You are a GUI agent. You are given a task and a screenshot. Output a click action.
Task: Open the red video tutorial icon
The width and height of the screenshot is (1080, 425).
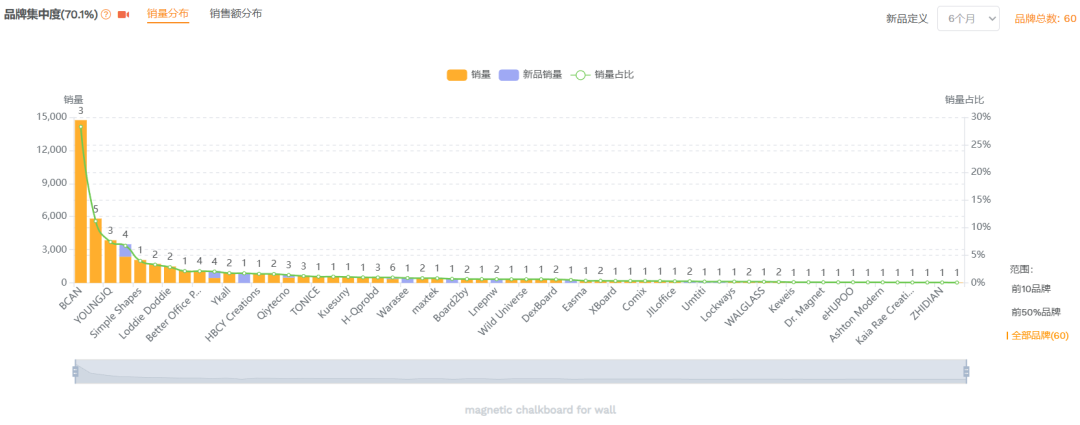pyautogui.click(x=124, y=15)
